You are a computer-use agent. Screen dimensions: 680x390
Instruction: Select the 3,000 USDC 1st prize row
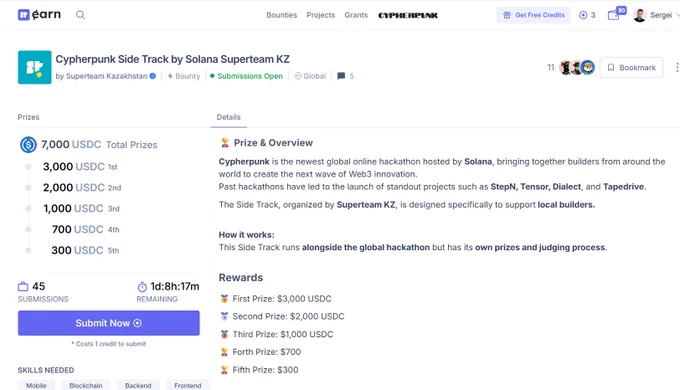click(80, 167)
